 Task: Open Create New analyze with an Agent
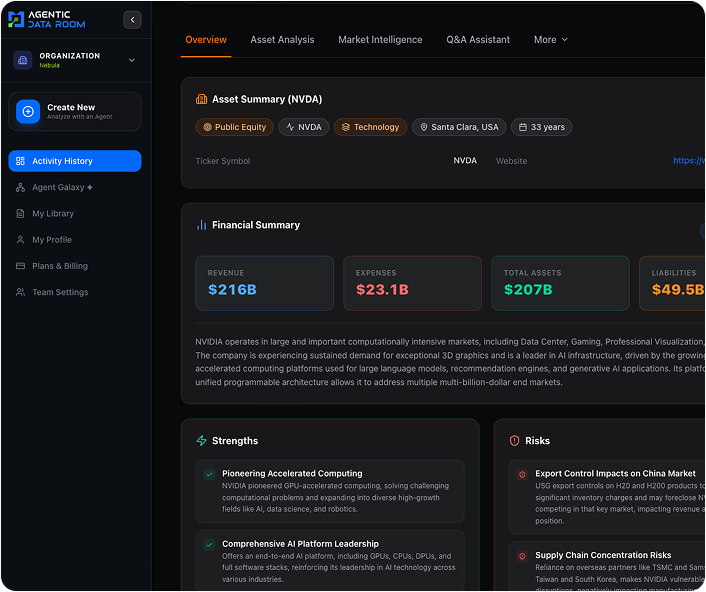(75, 112)
